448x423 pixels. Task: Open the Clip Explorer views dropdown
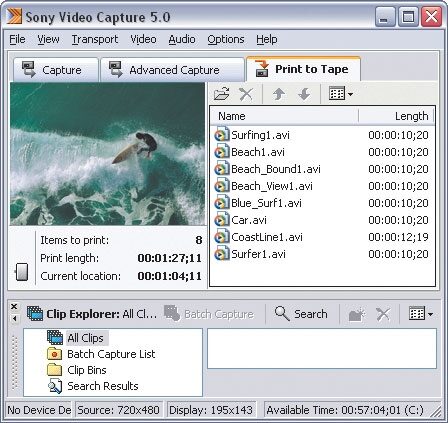[x=421, y=314]
